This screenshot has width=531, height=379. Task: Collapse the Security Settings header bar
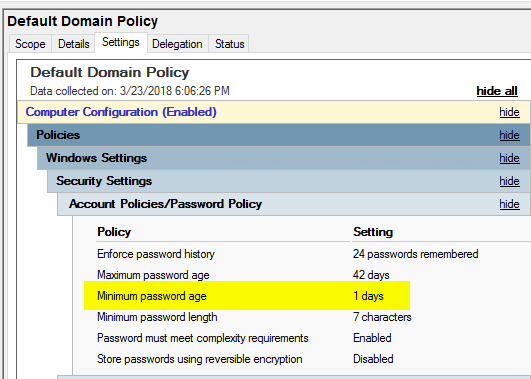tap(289, 181)
